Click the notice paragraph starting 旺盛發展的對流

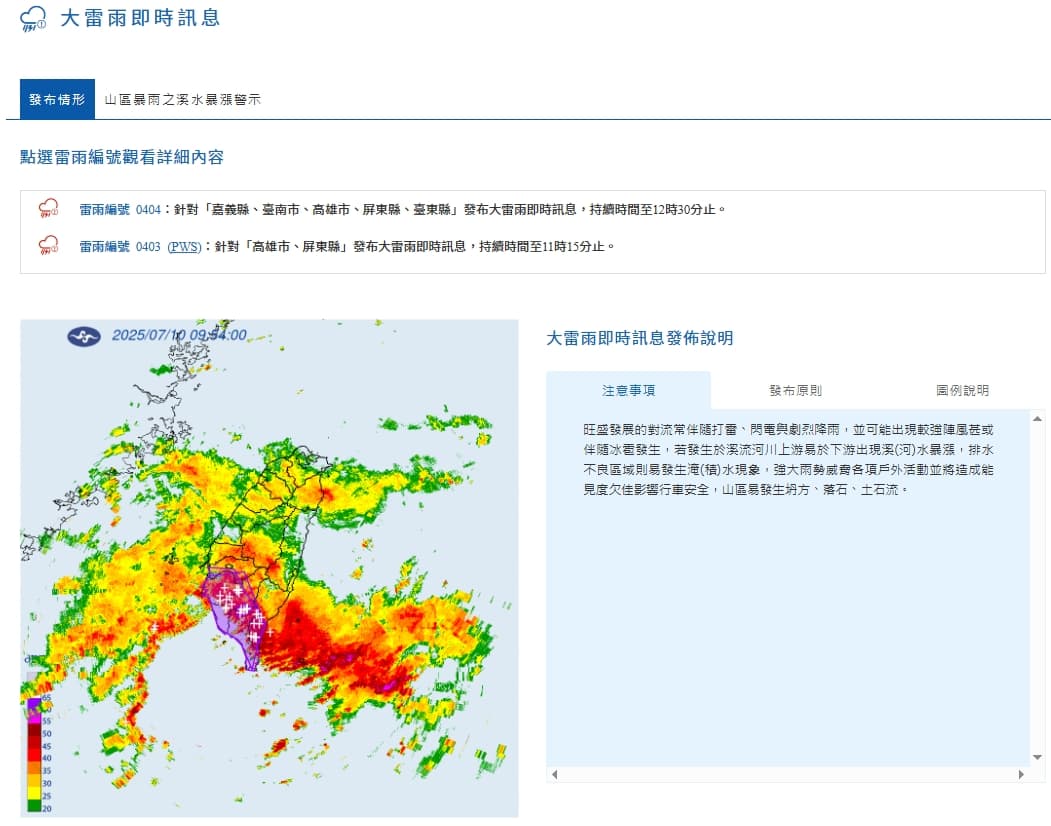(788, 459)
